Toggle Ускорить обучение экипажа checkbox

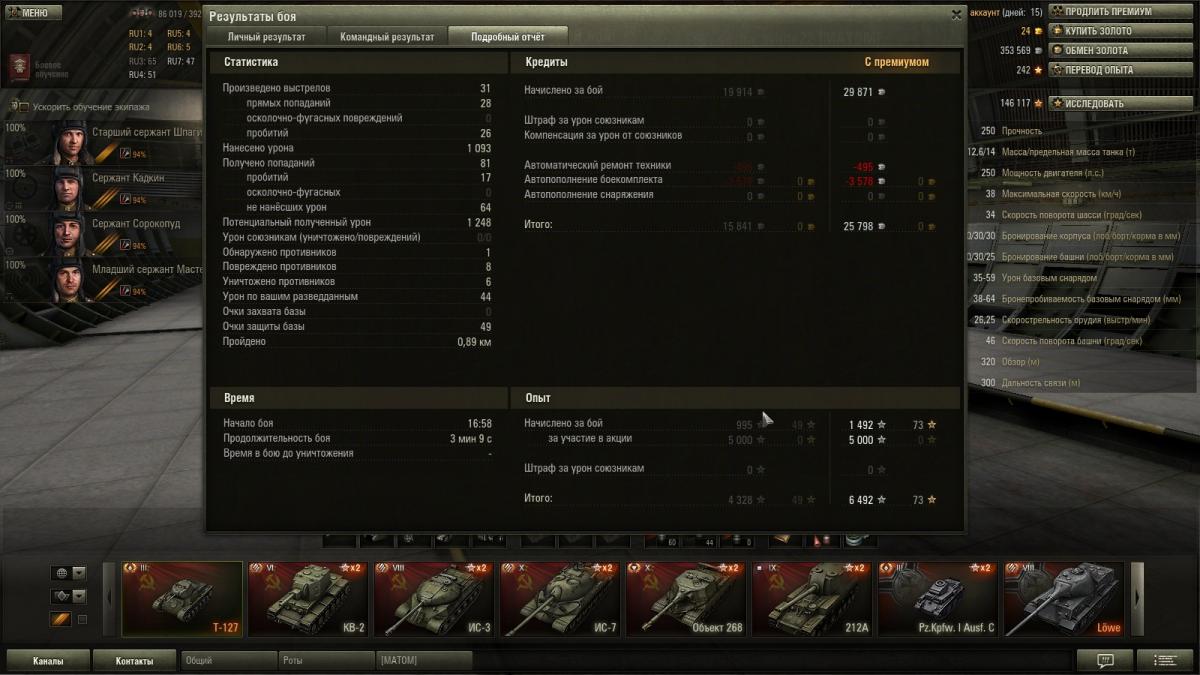pyautogui.click(x=23, y=106)
